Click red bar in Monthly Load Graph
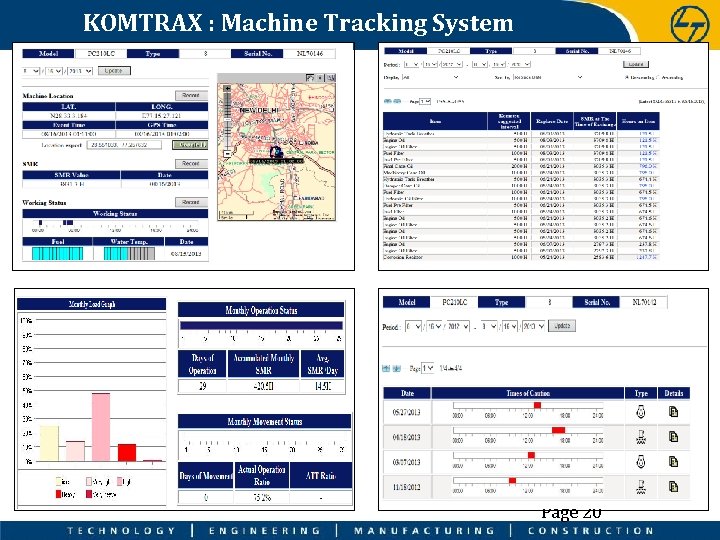Screen dimensions: 720x540 point(127,452)
